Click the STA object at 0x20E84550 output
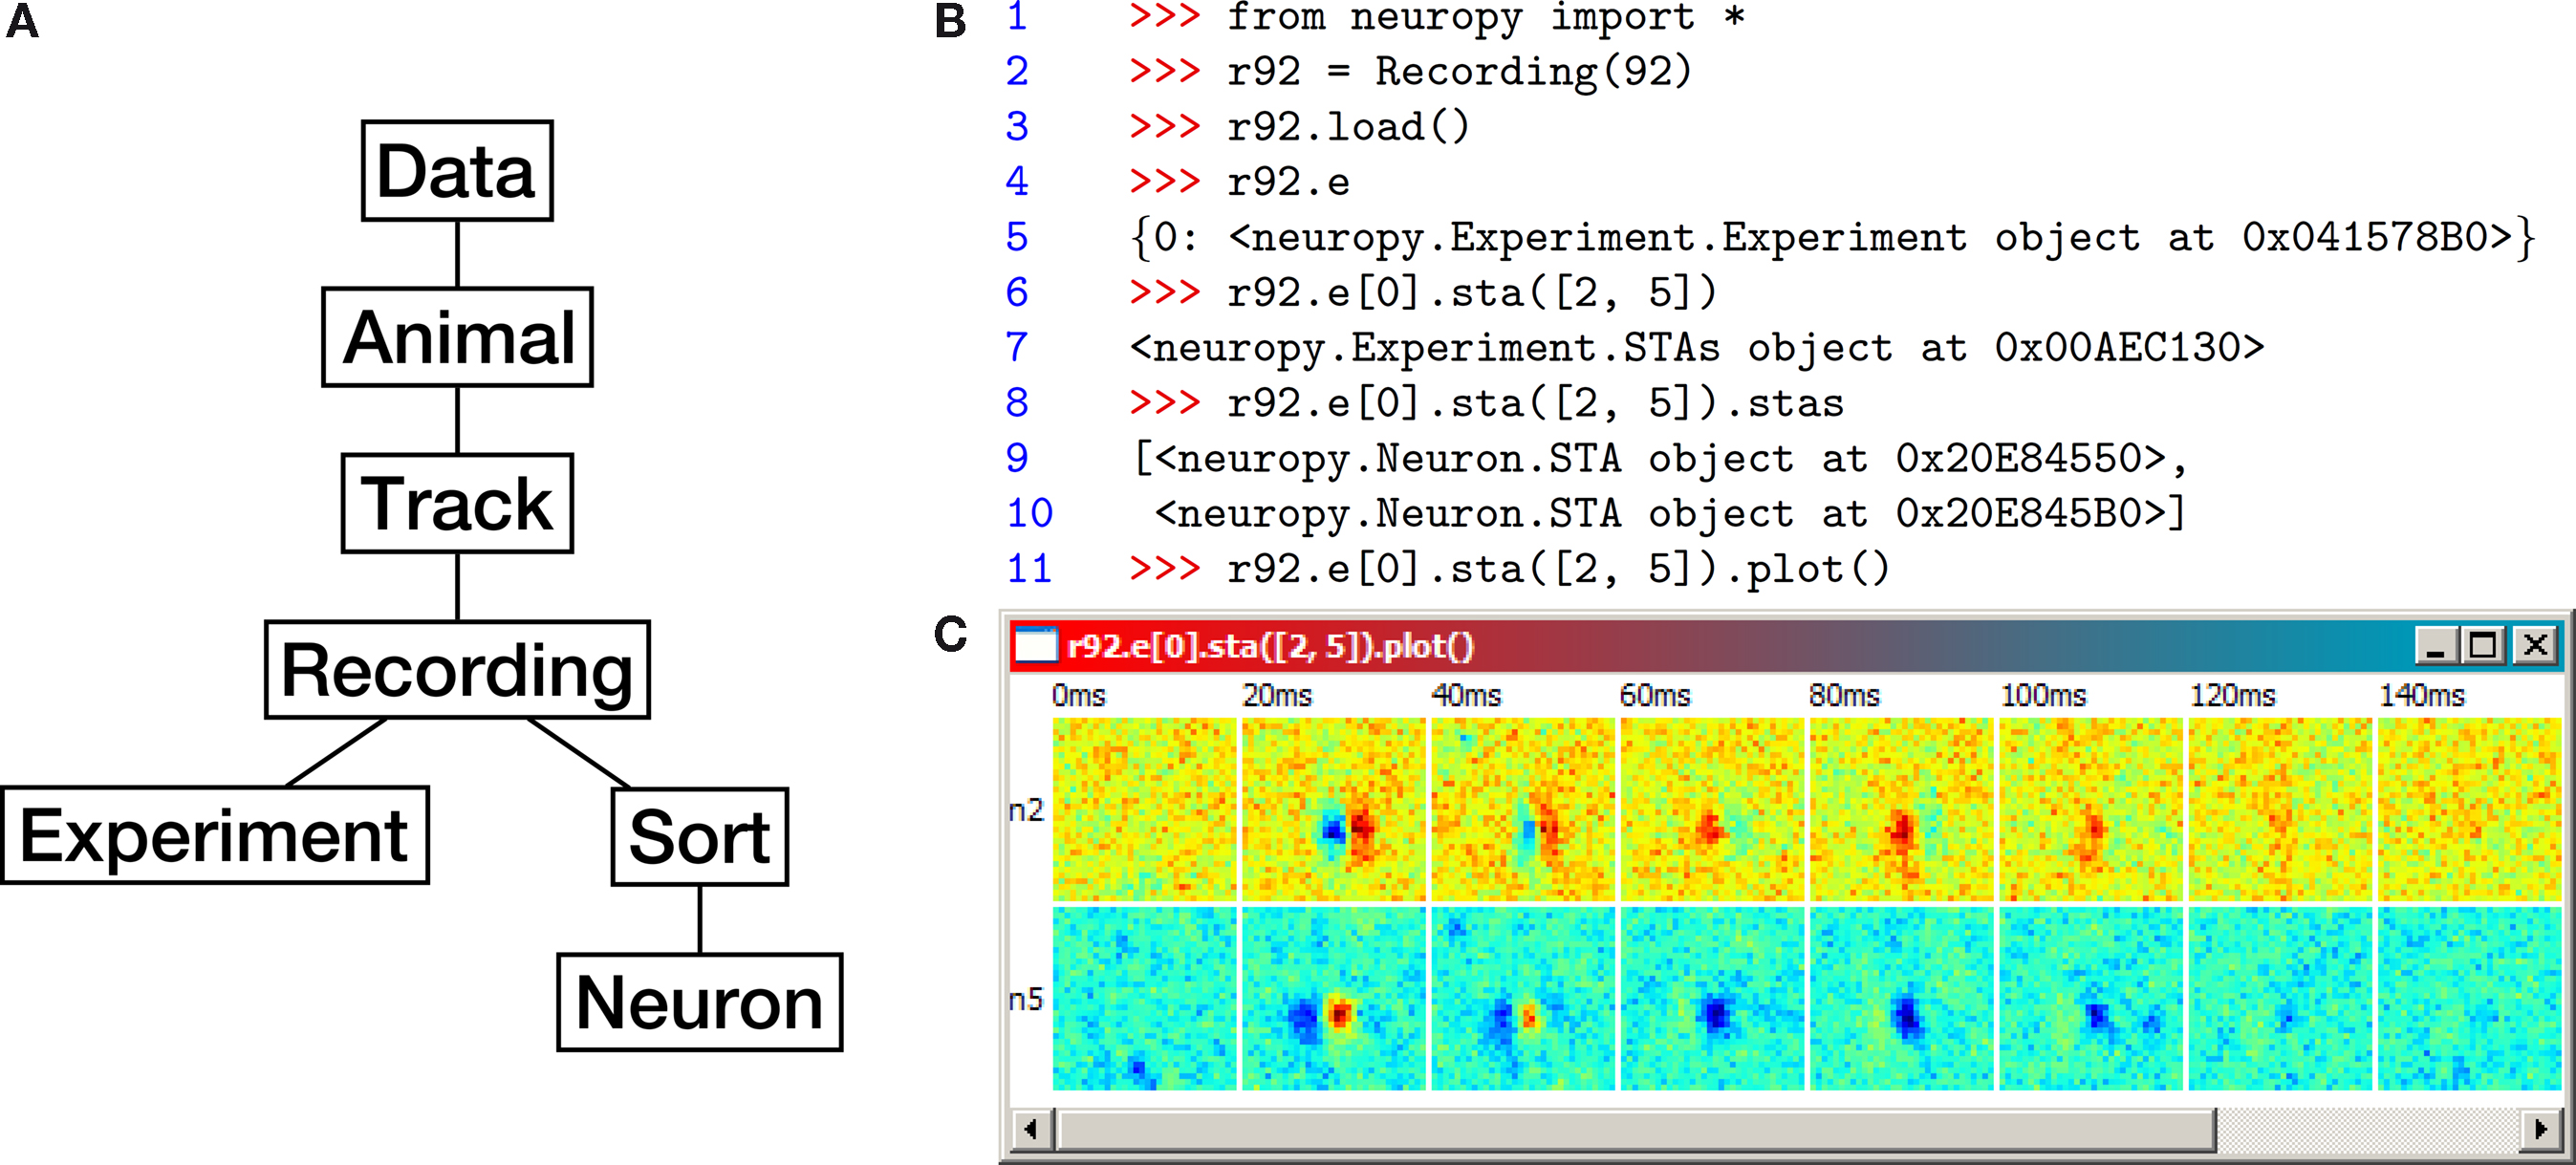This screenshot has width=2576, height=1165. 1660,459
